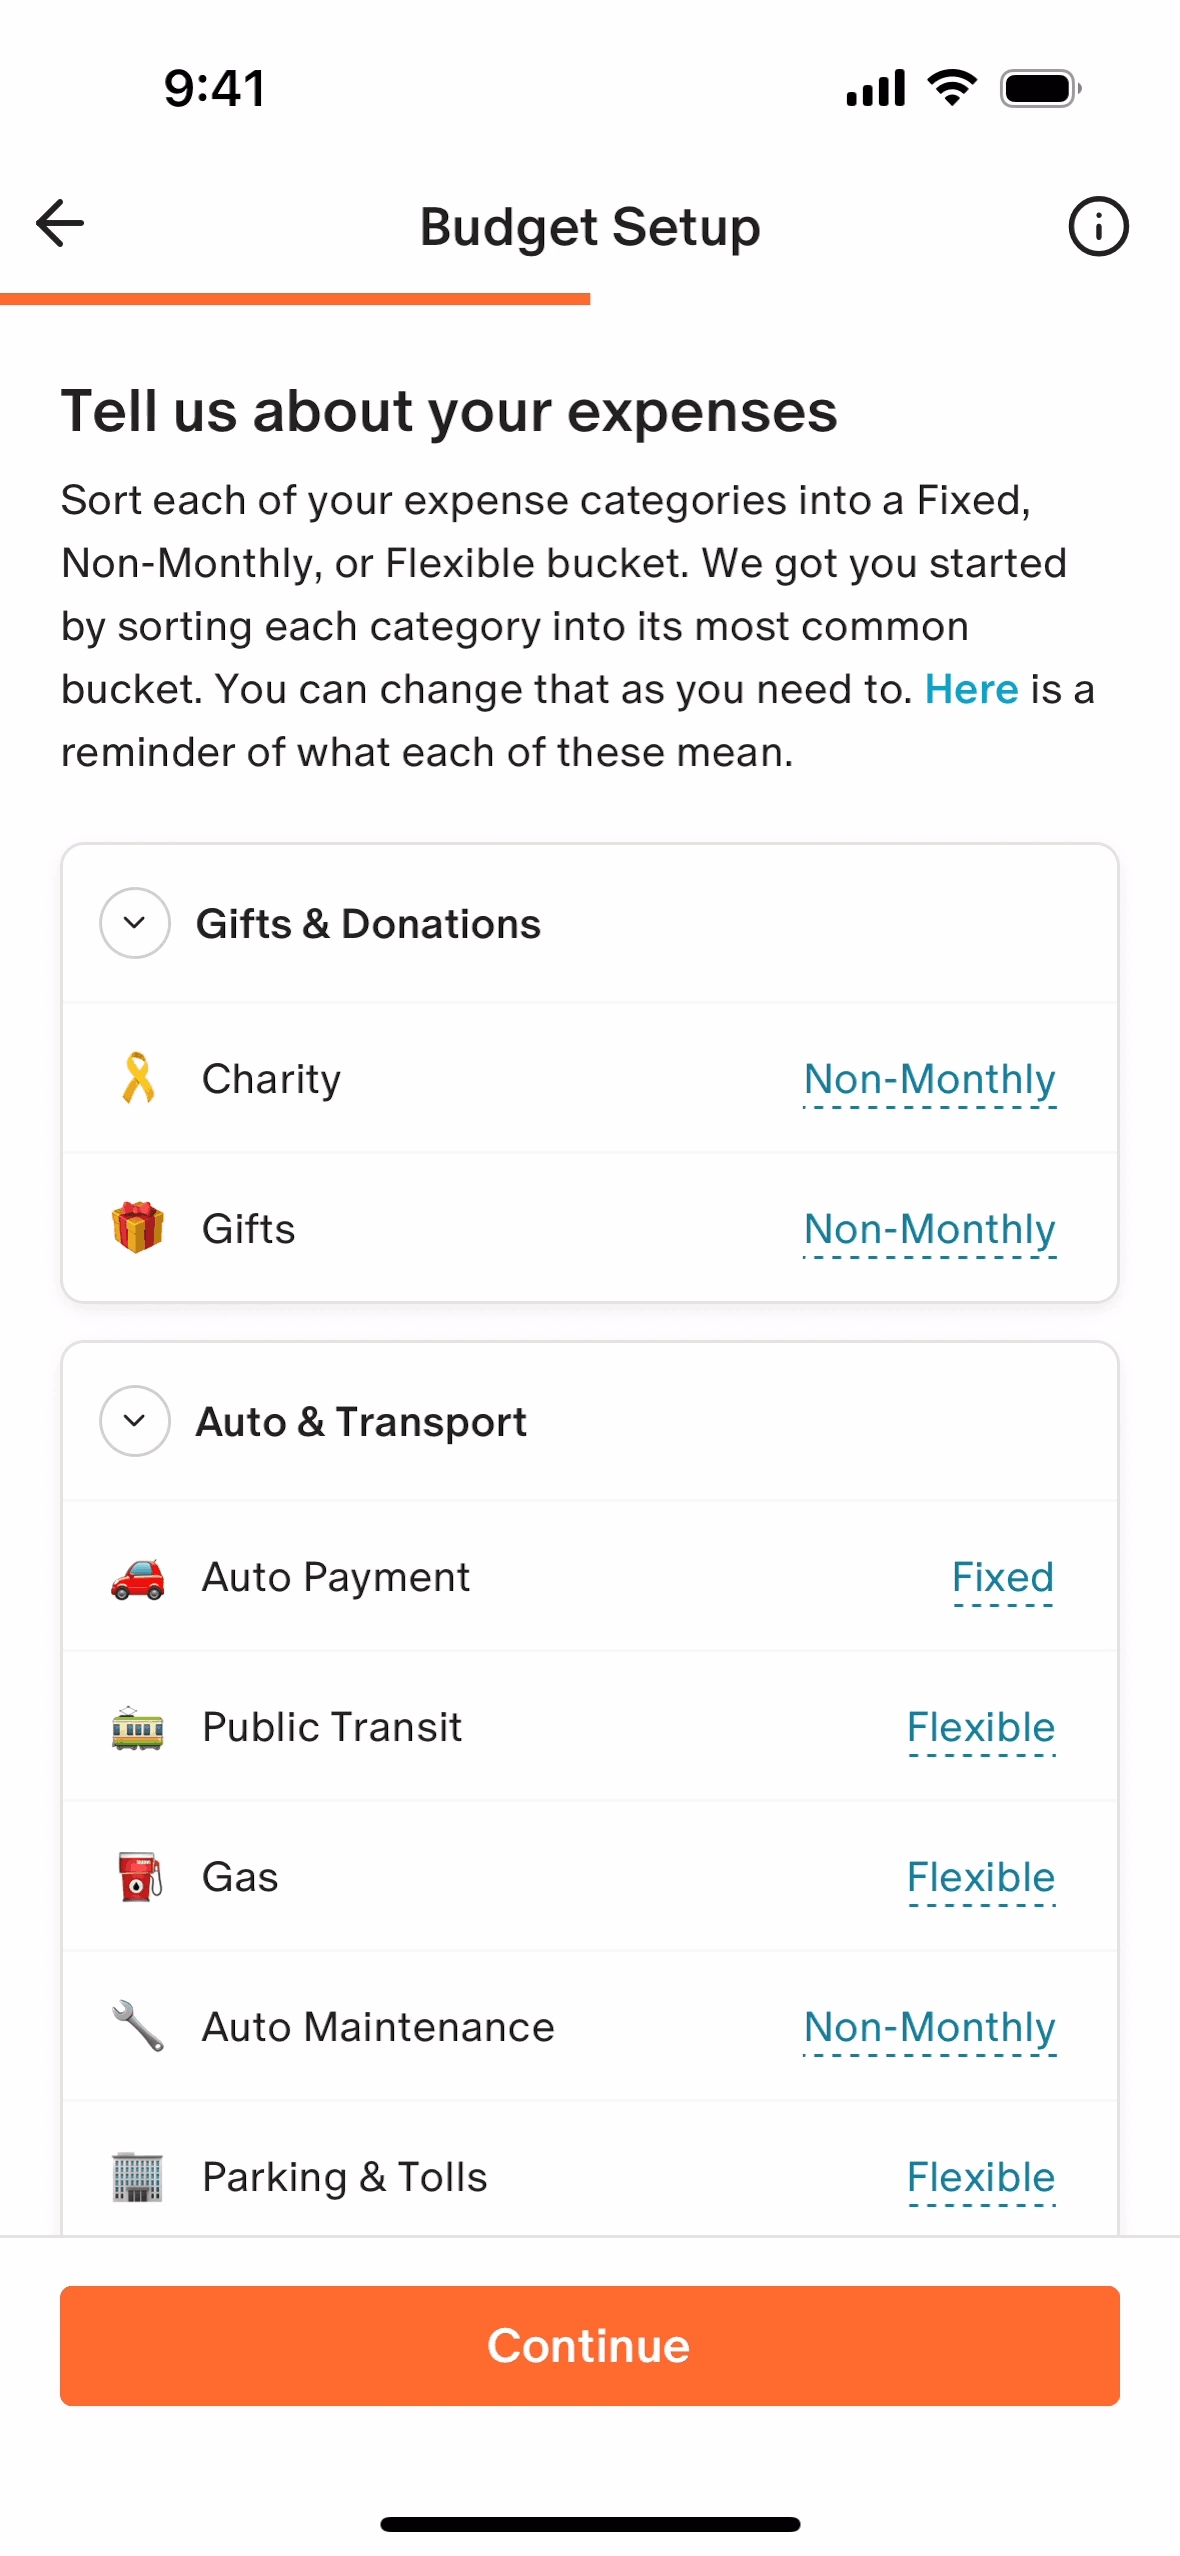Collapse the Gifts & Donations section

[134, 923]
